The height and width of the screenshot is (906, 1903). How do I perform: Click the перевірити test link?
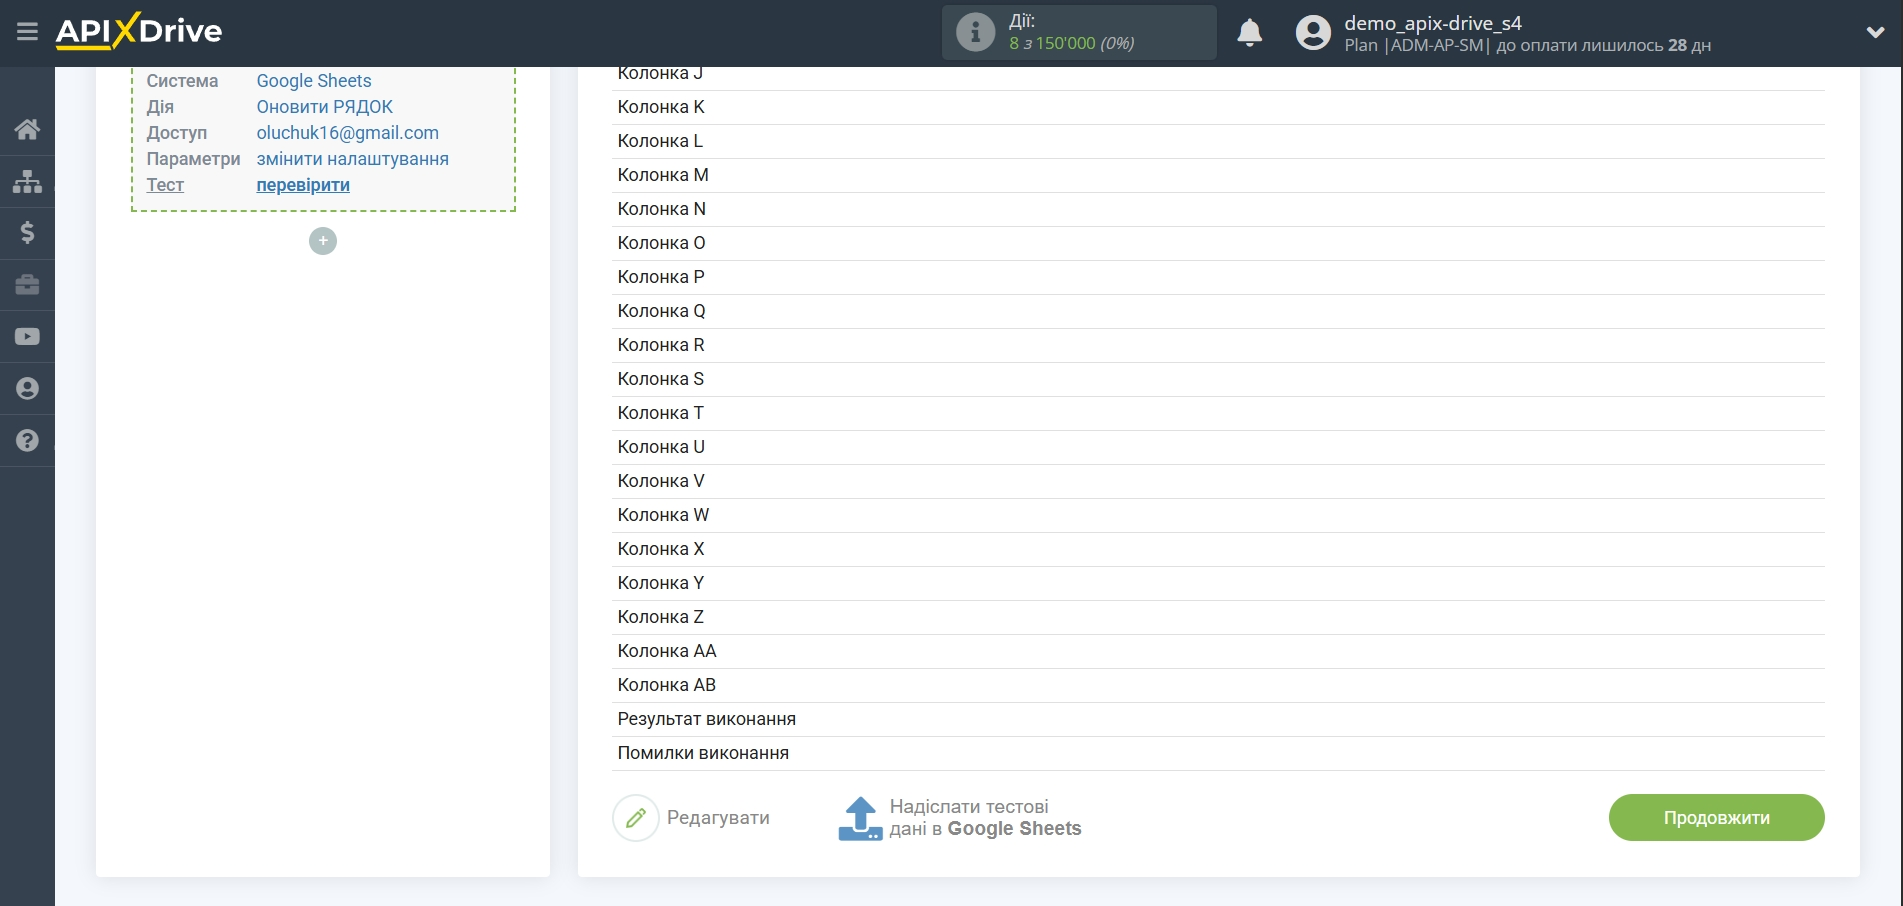tap(303, 185)
